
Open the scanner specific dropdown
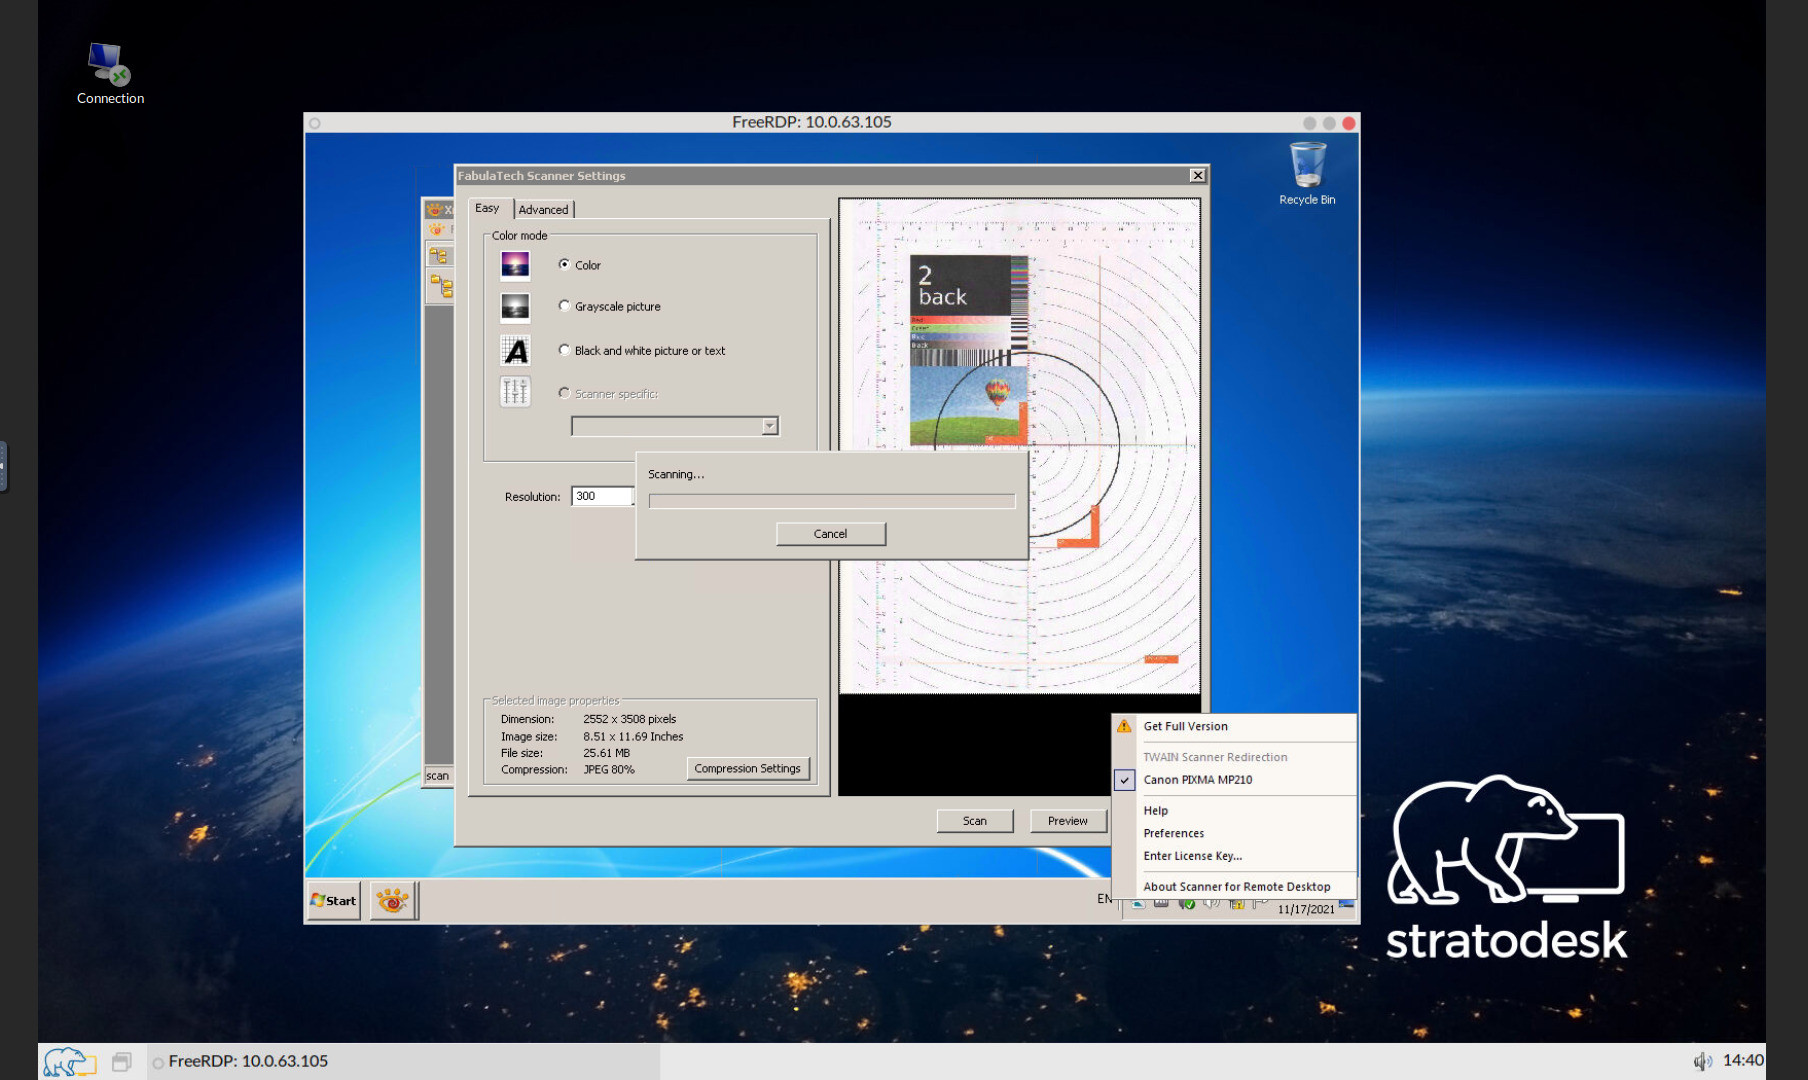point(768,425)
